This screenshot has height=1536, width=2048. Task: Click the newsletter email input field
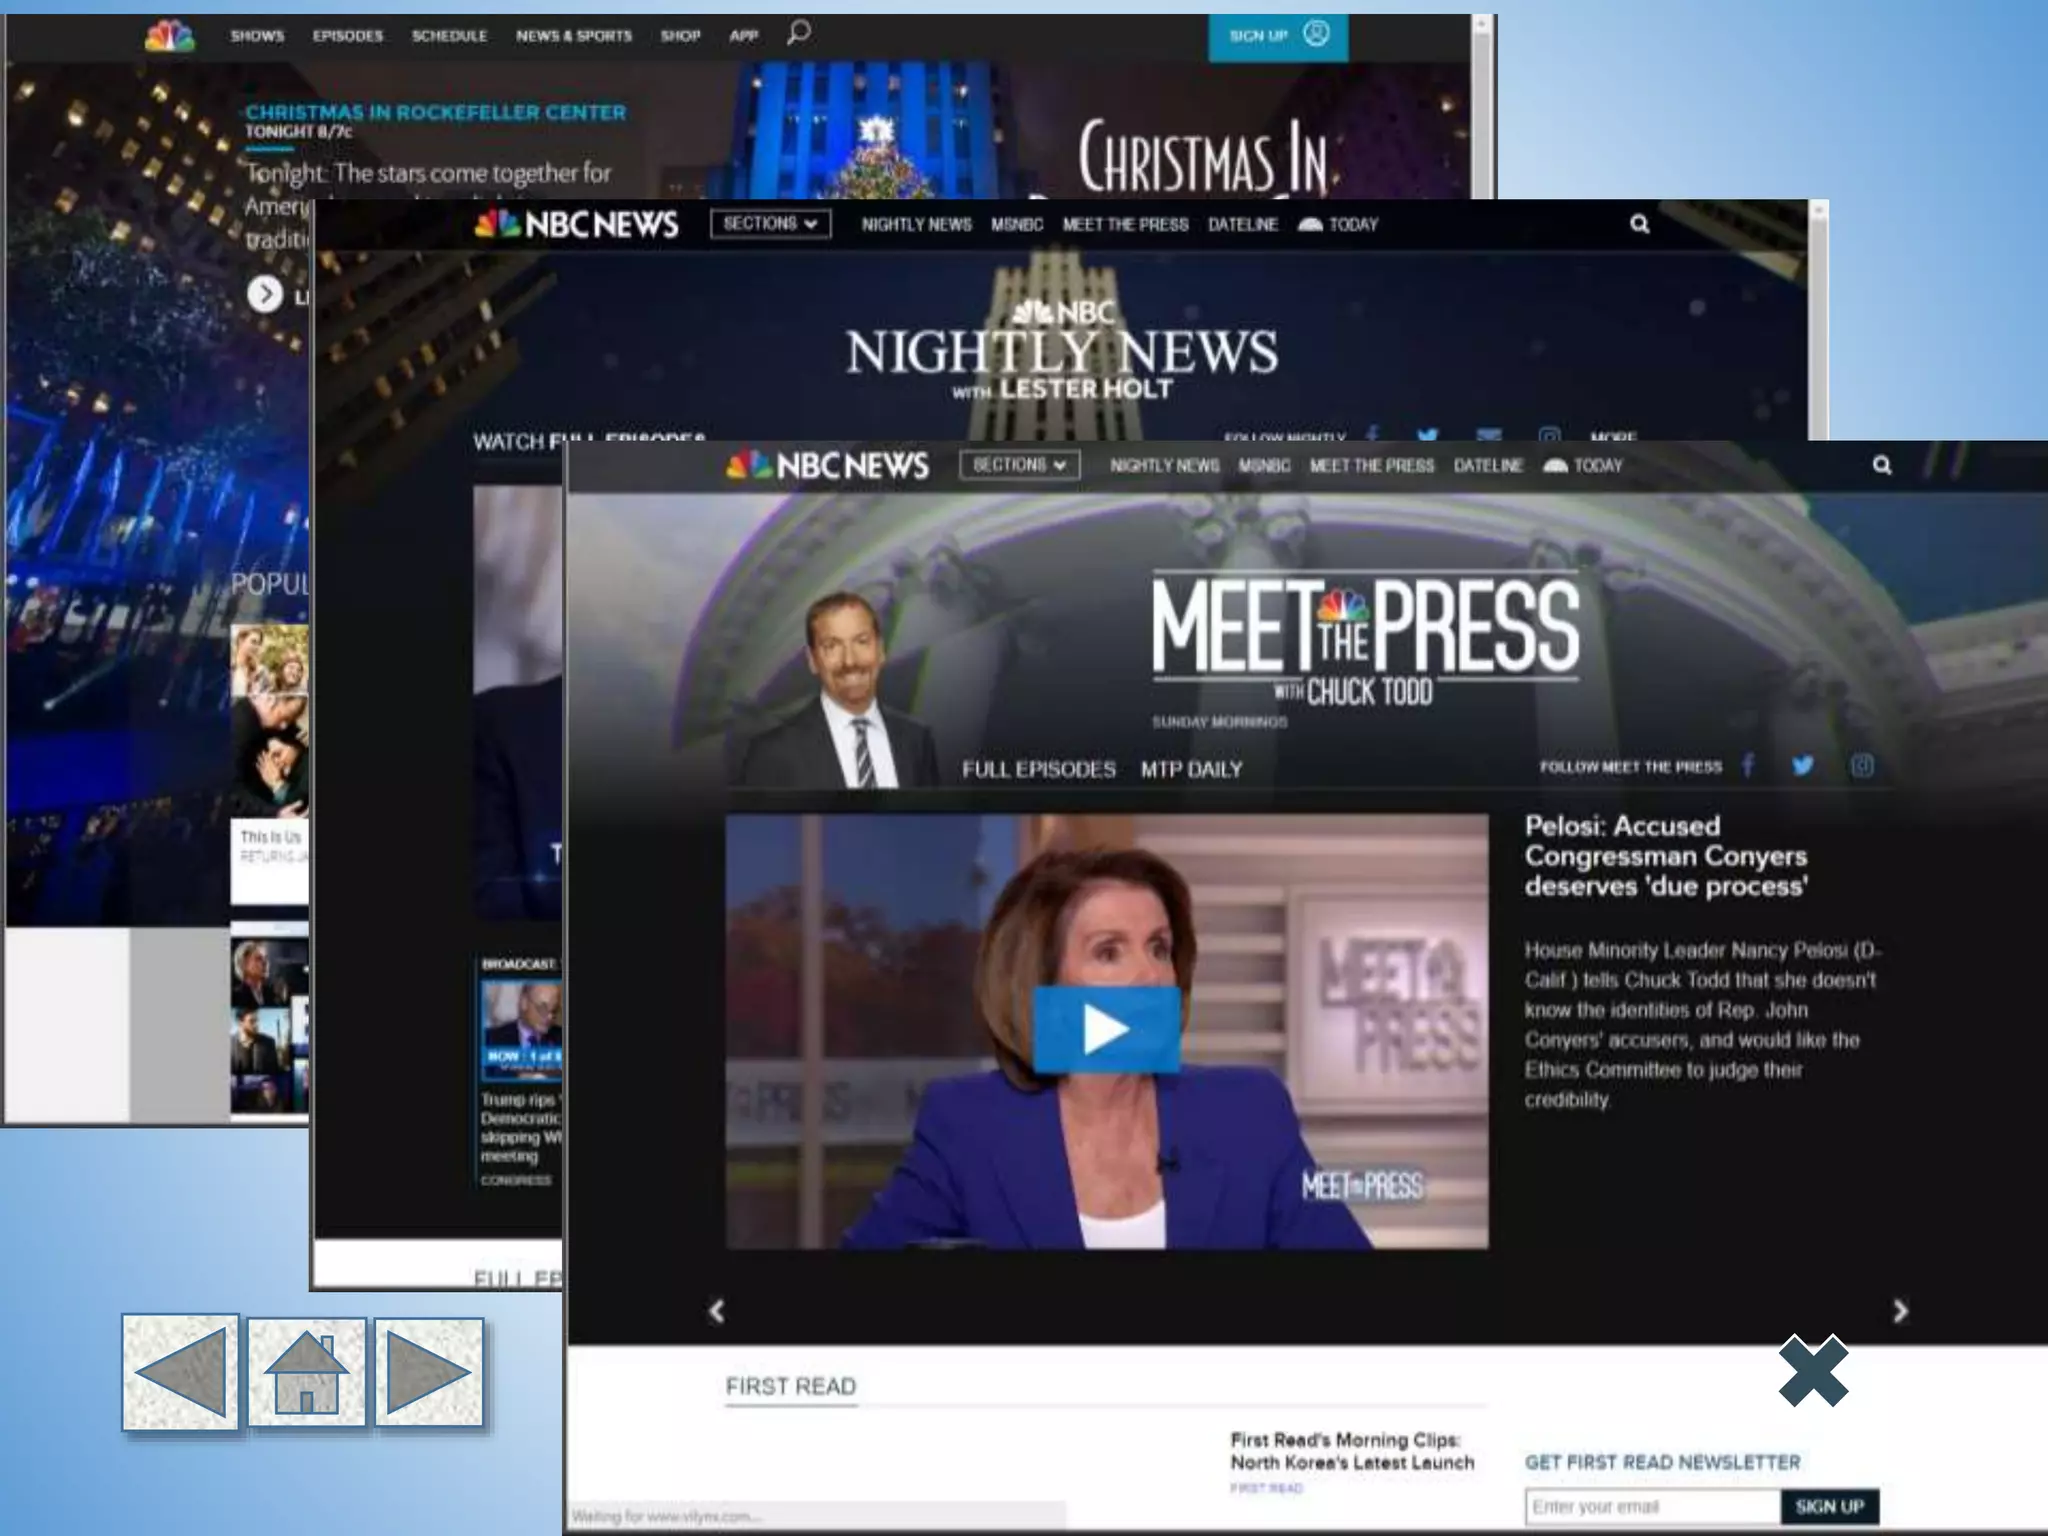pos(1652,1506)
